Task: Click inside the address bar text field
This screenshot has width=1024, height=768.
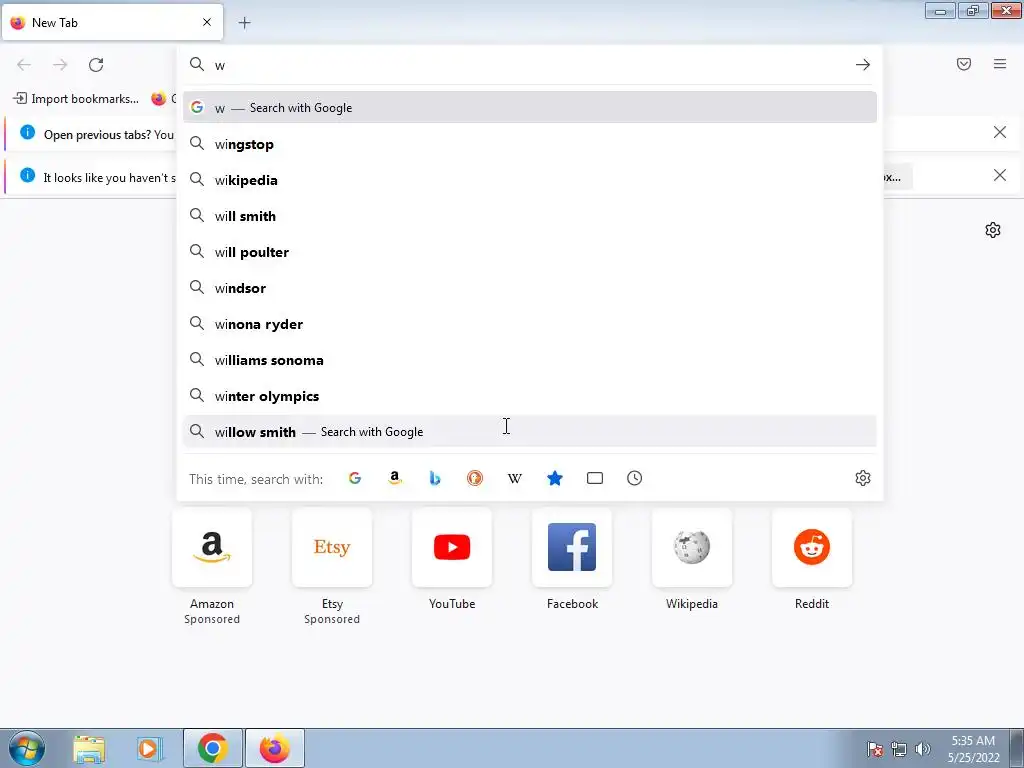Action: (529, 65)
